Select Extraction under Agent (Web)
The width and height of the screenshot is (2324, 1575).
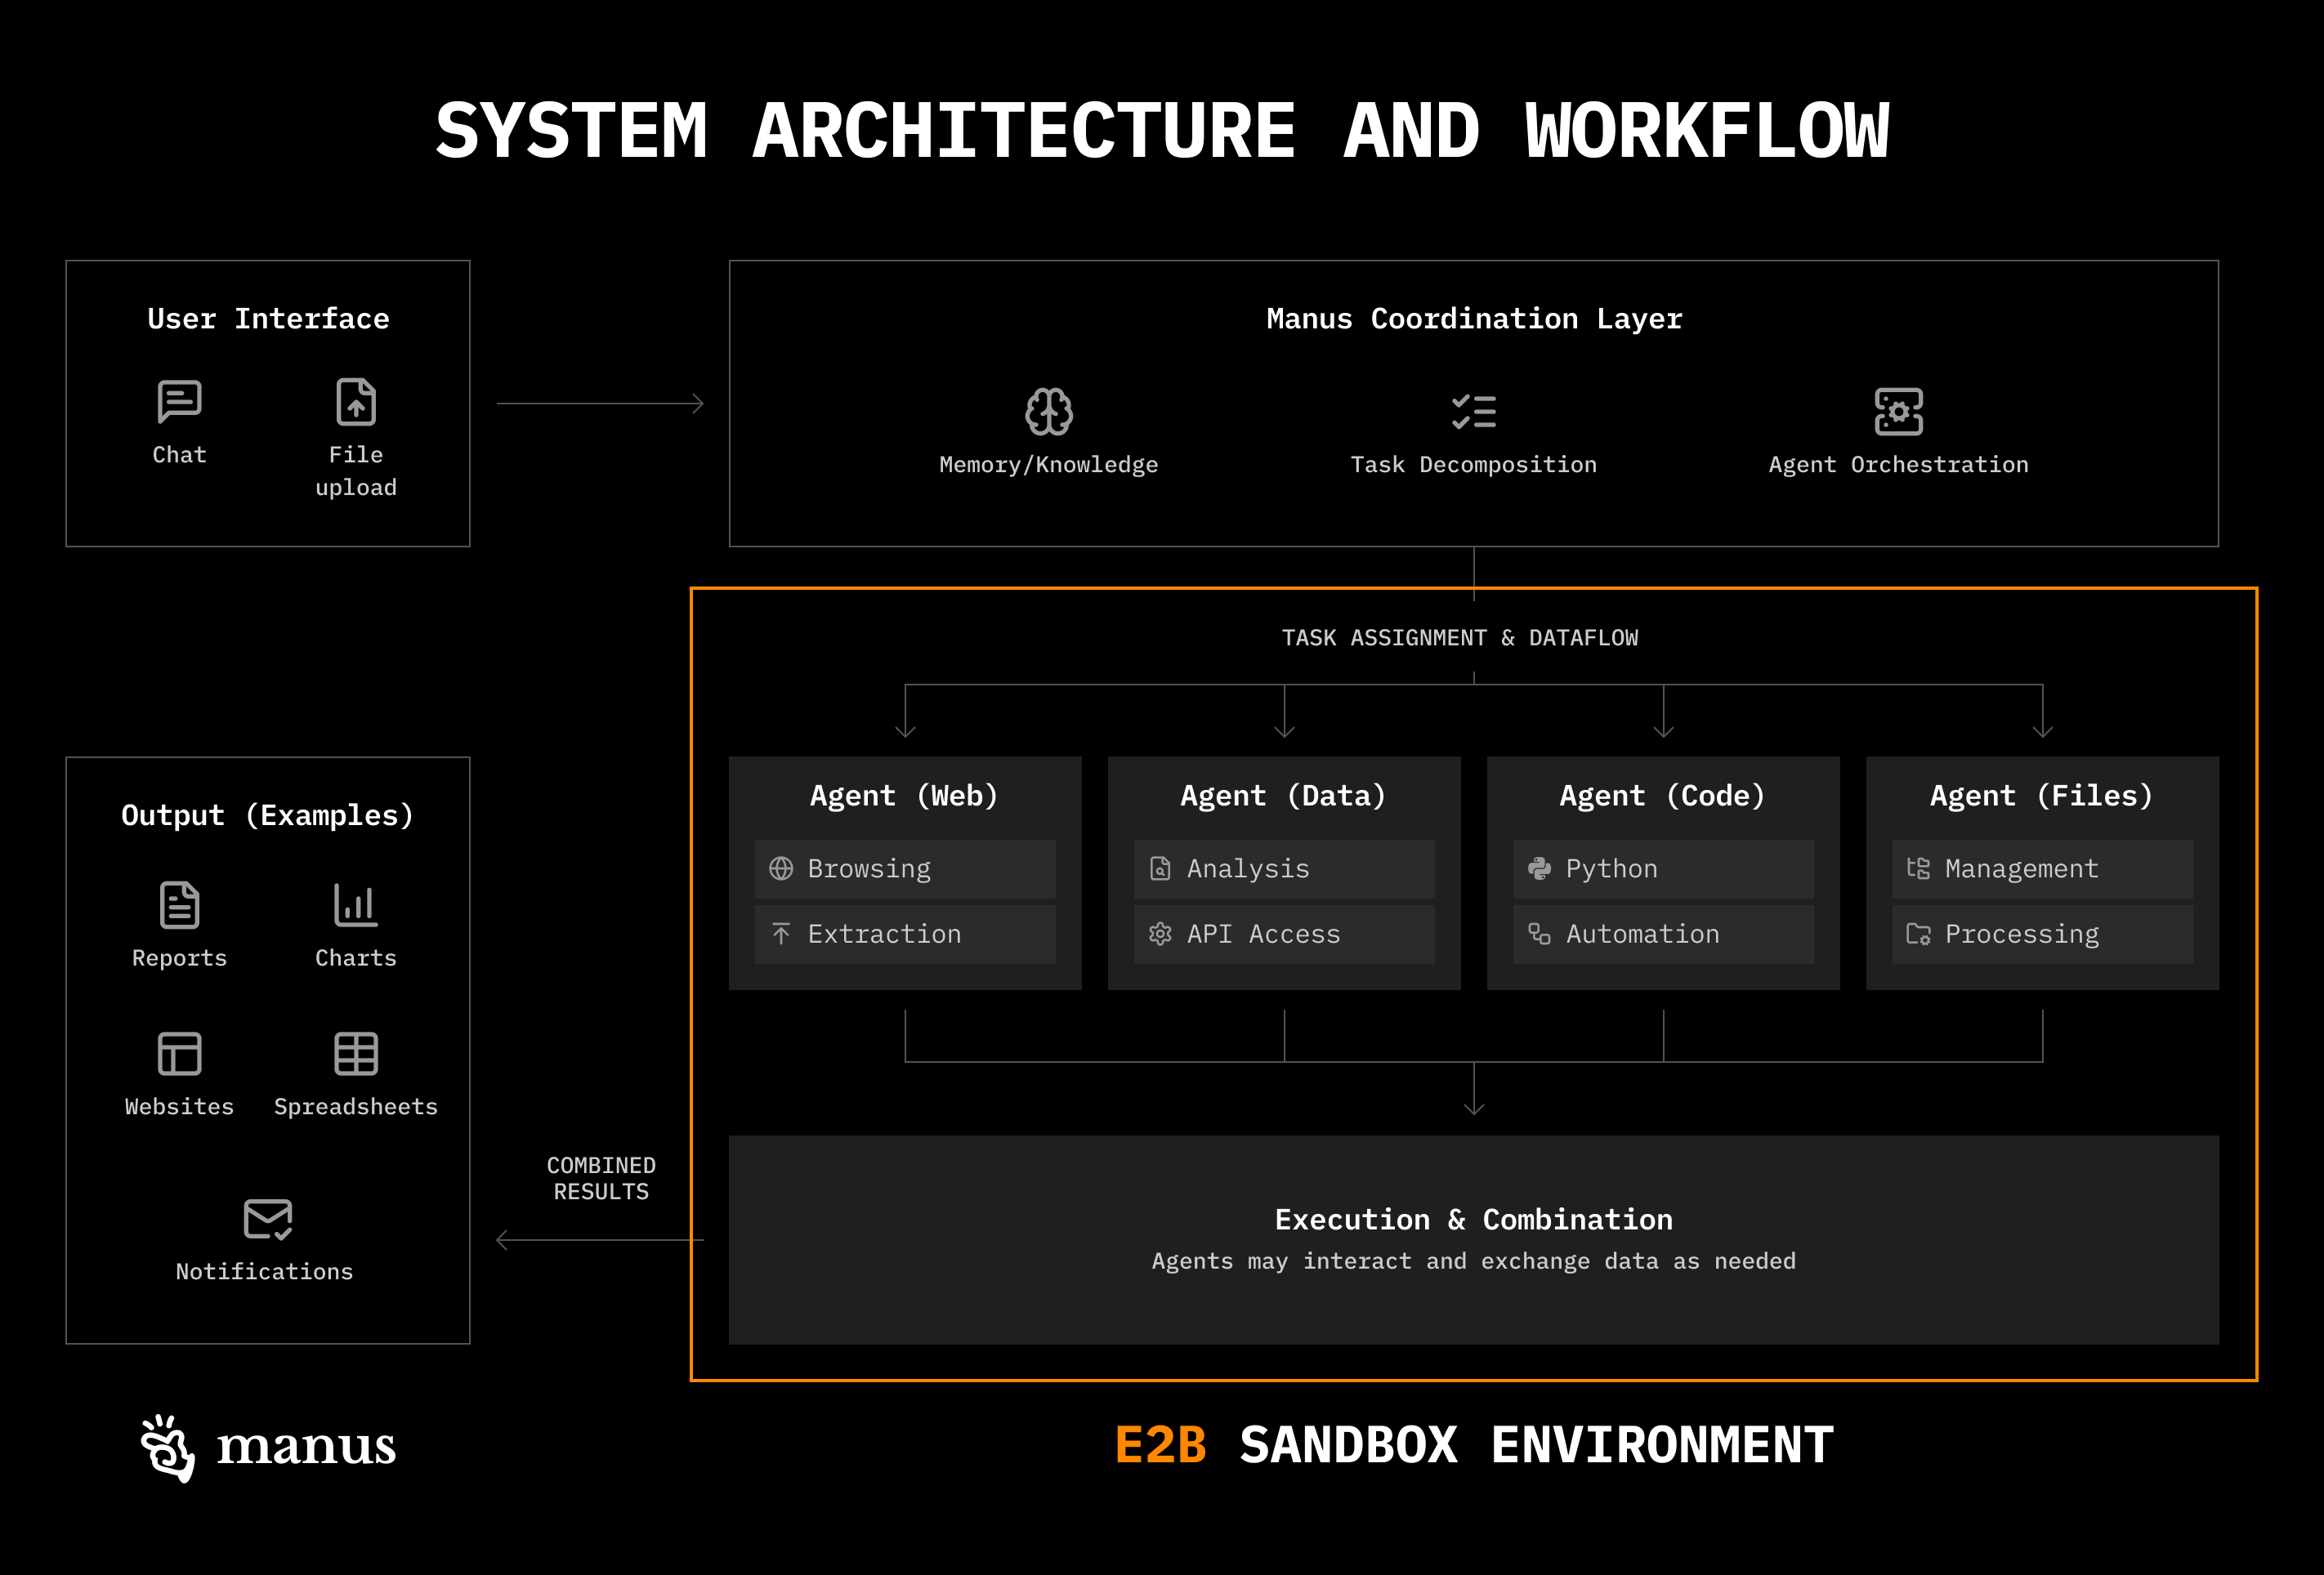(x=905, y=934)
